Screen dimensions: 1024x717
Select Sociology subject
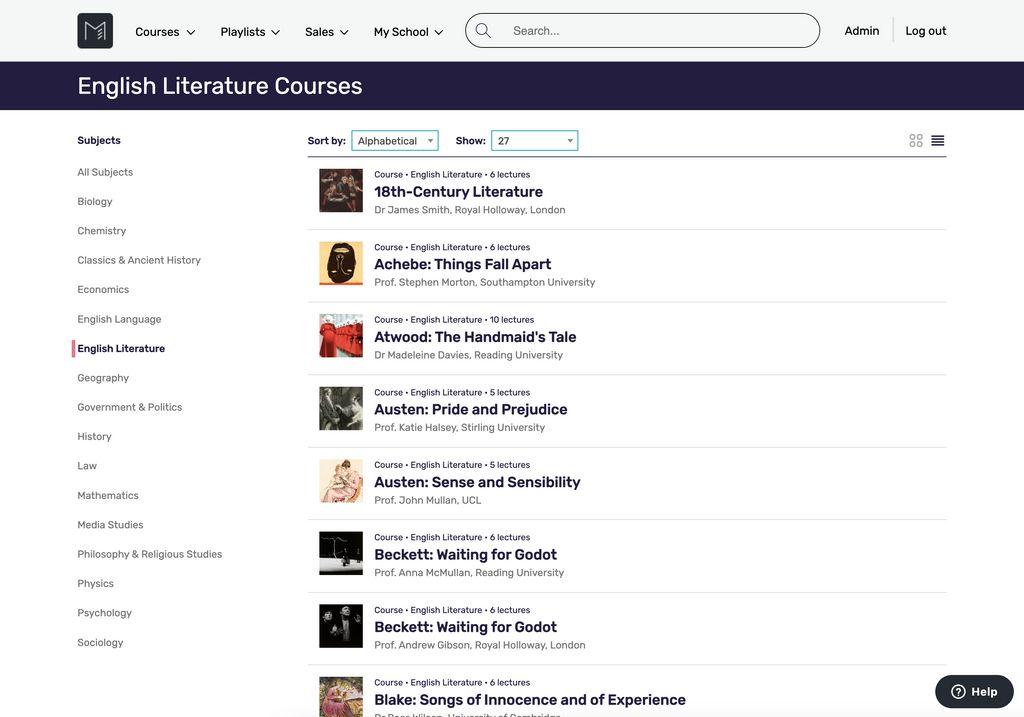(x=100, y=642)
